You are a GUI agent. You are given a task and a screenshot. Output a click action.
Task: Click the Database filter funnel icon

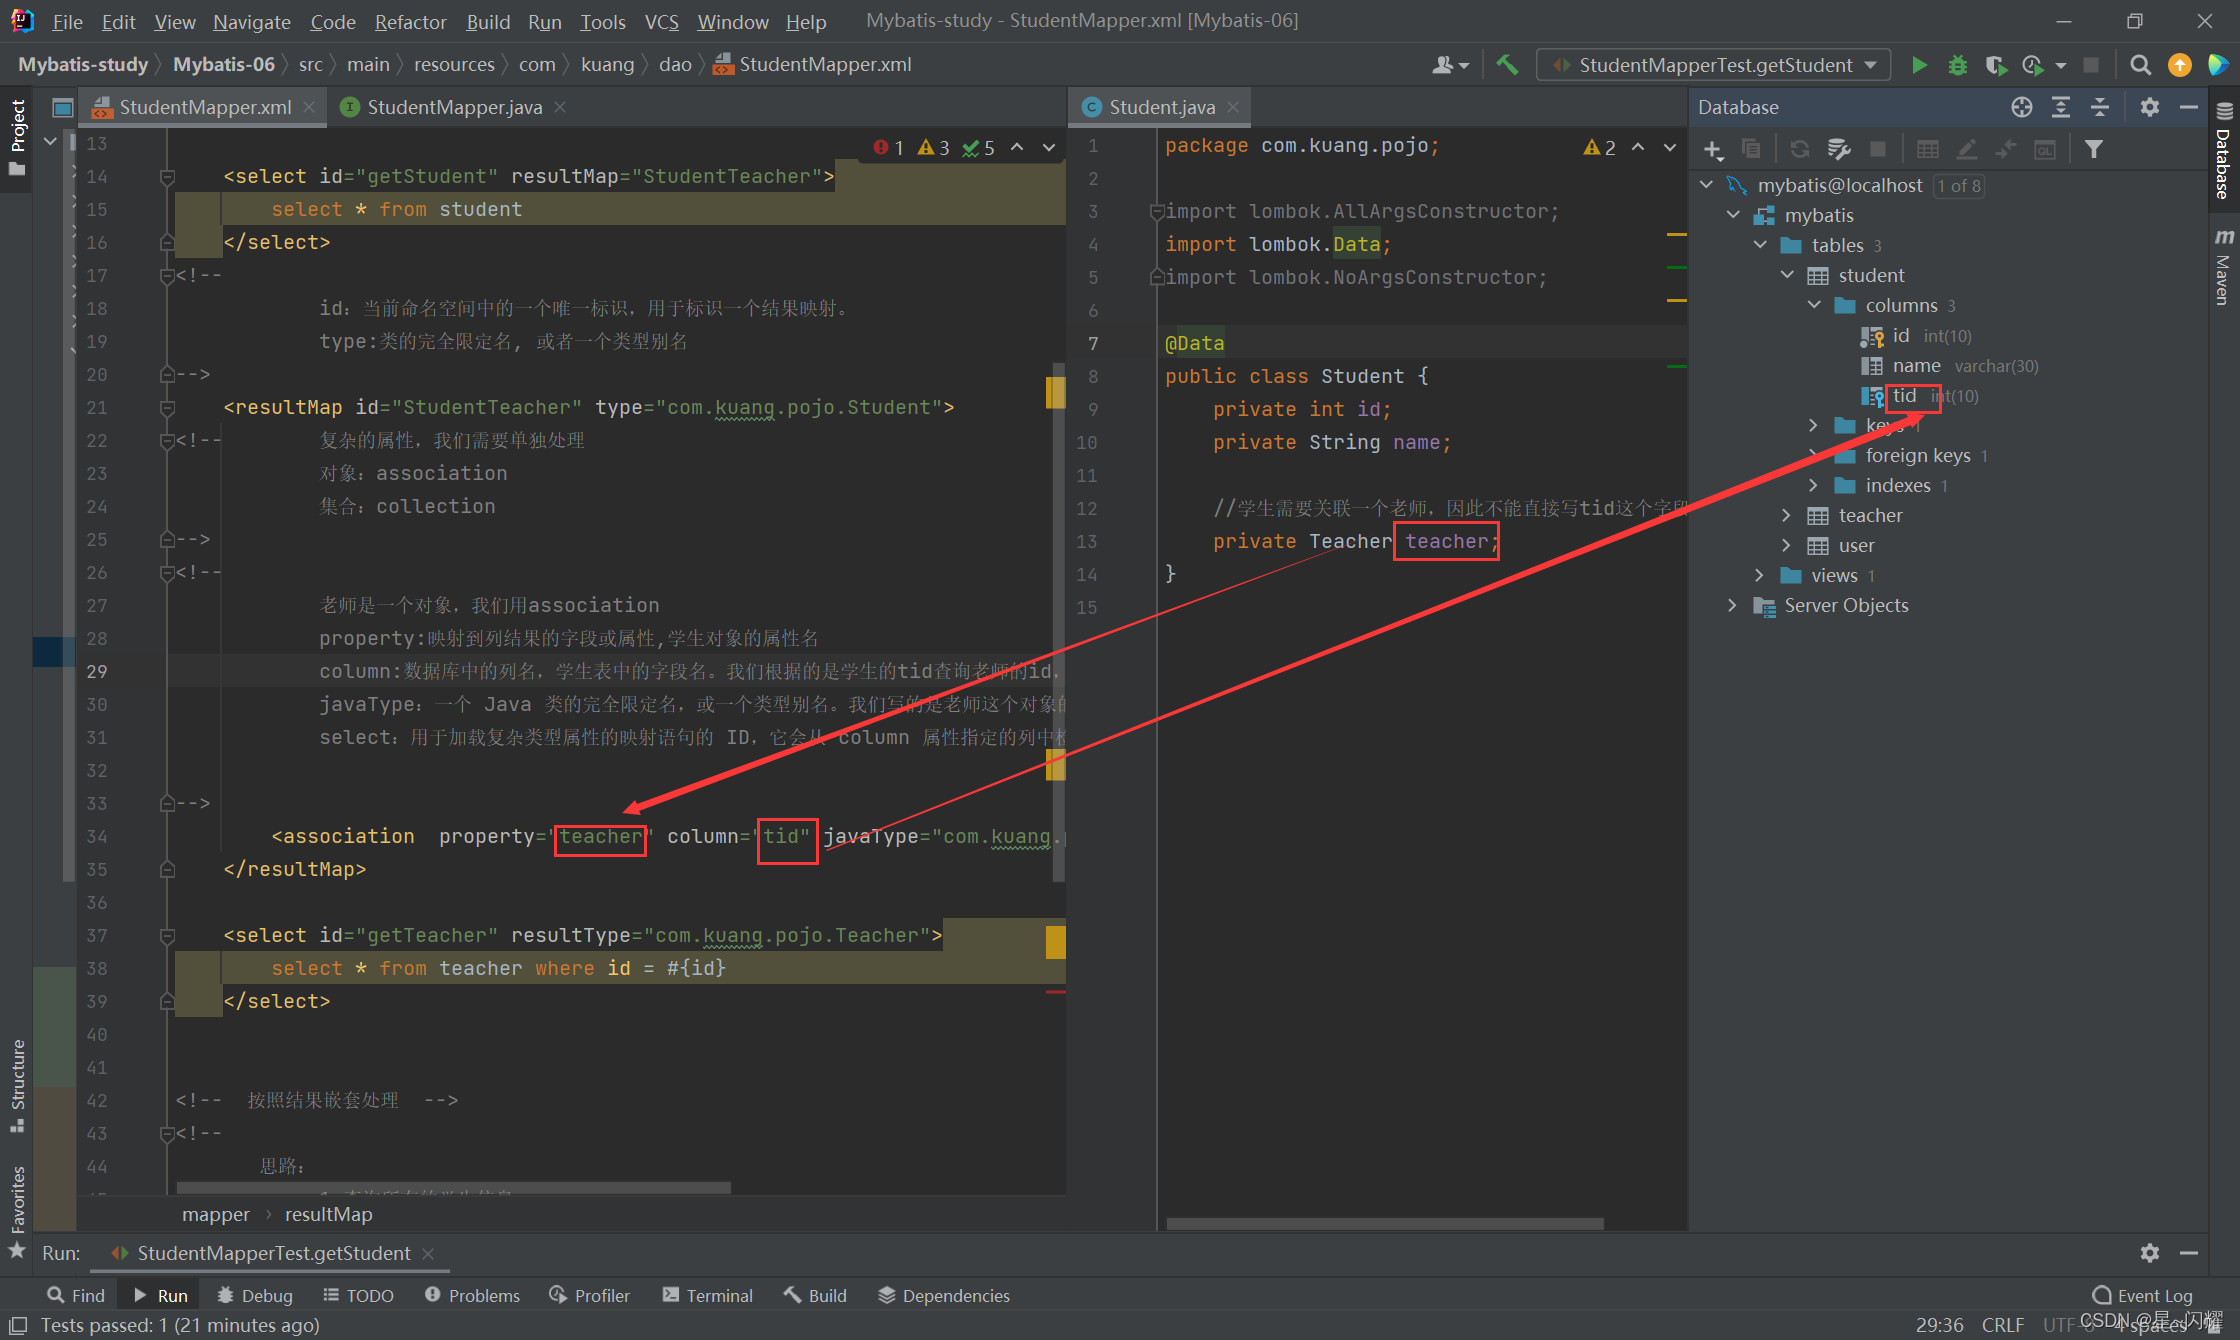[2093, 149]
